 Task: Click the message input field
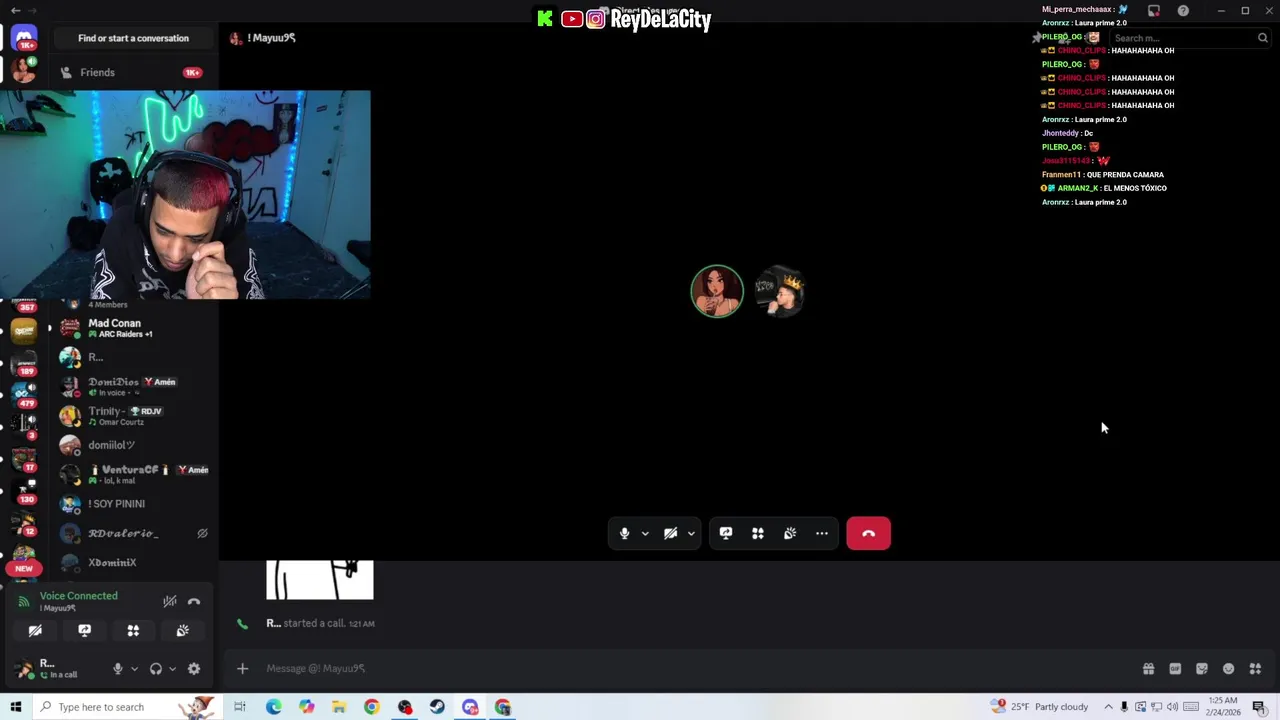[700, 669]
